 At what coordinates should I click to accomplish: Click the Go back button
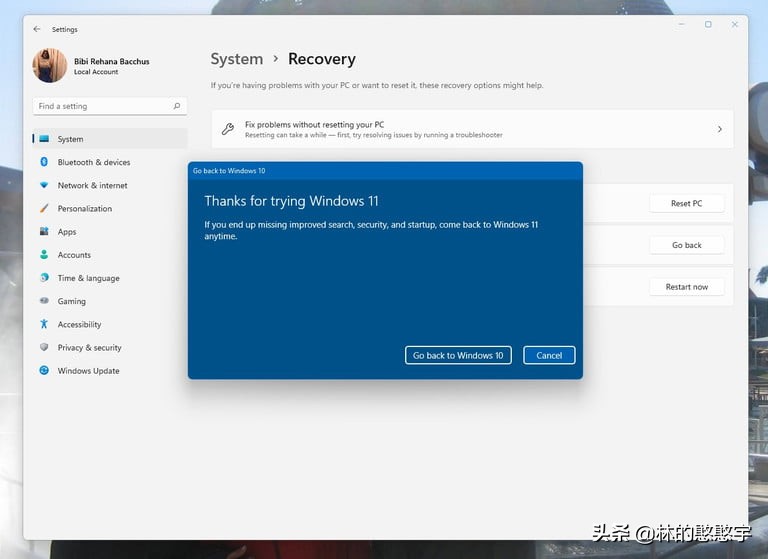687,245
